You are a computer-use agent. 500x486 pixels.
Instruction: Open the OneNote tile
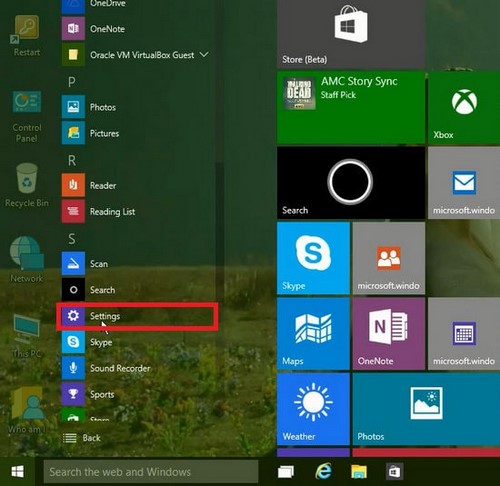click(x=389, y=334)
